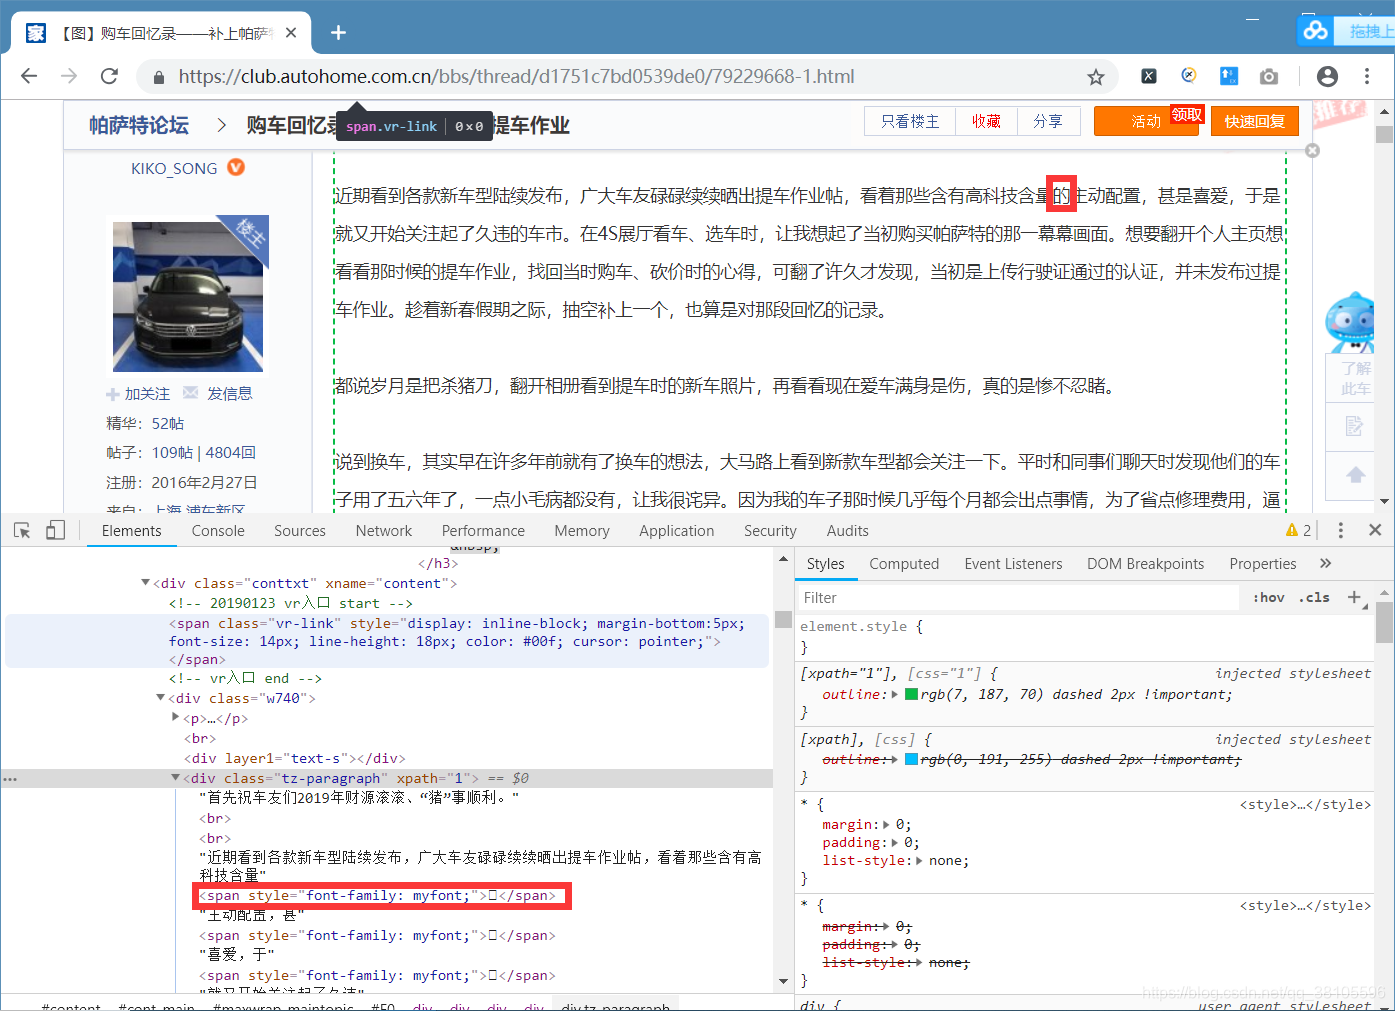Viewport: 1395px width, 1011px height.
Task: Go forward to the next page
Action: (x=69, y=76)
